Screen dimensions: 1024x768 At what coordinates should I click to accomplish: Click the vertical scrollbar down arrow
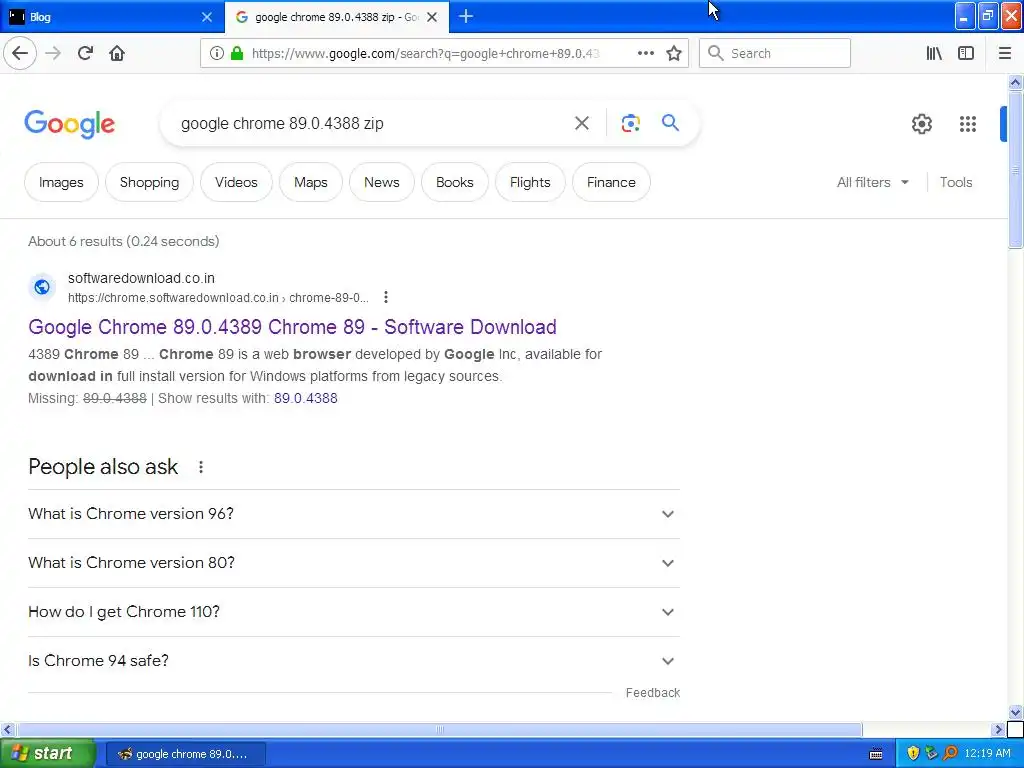pos(1015,712)
